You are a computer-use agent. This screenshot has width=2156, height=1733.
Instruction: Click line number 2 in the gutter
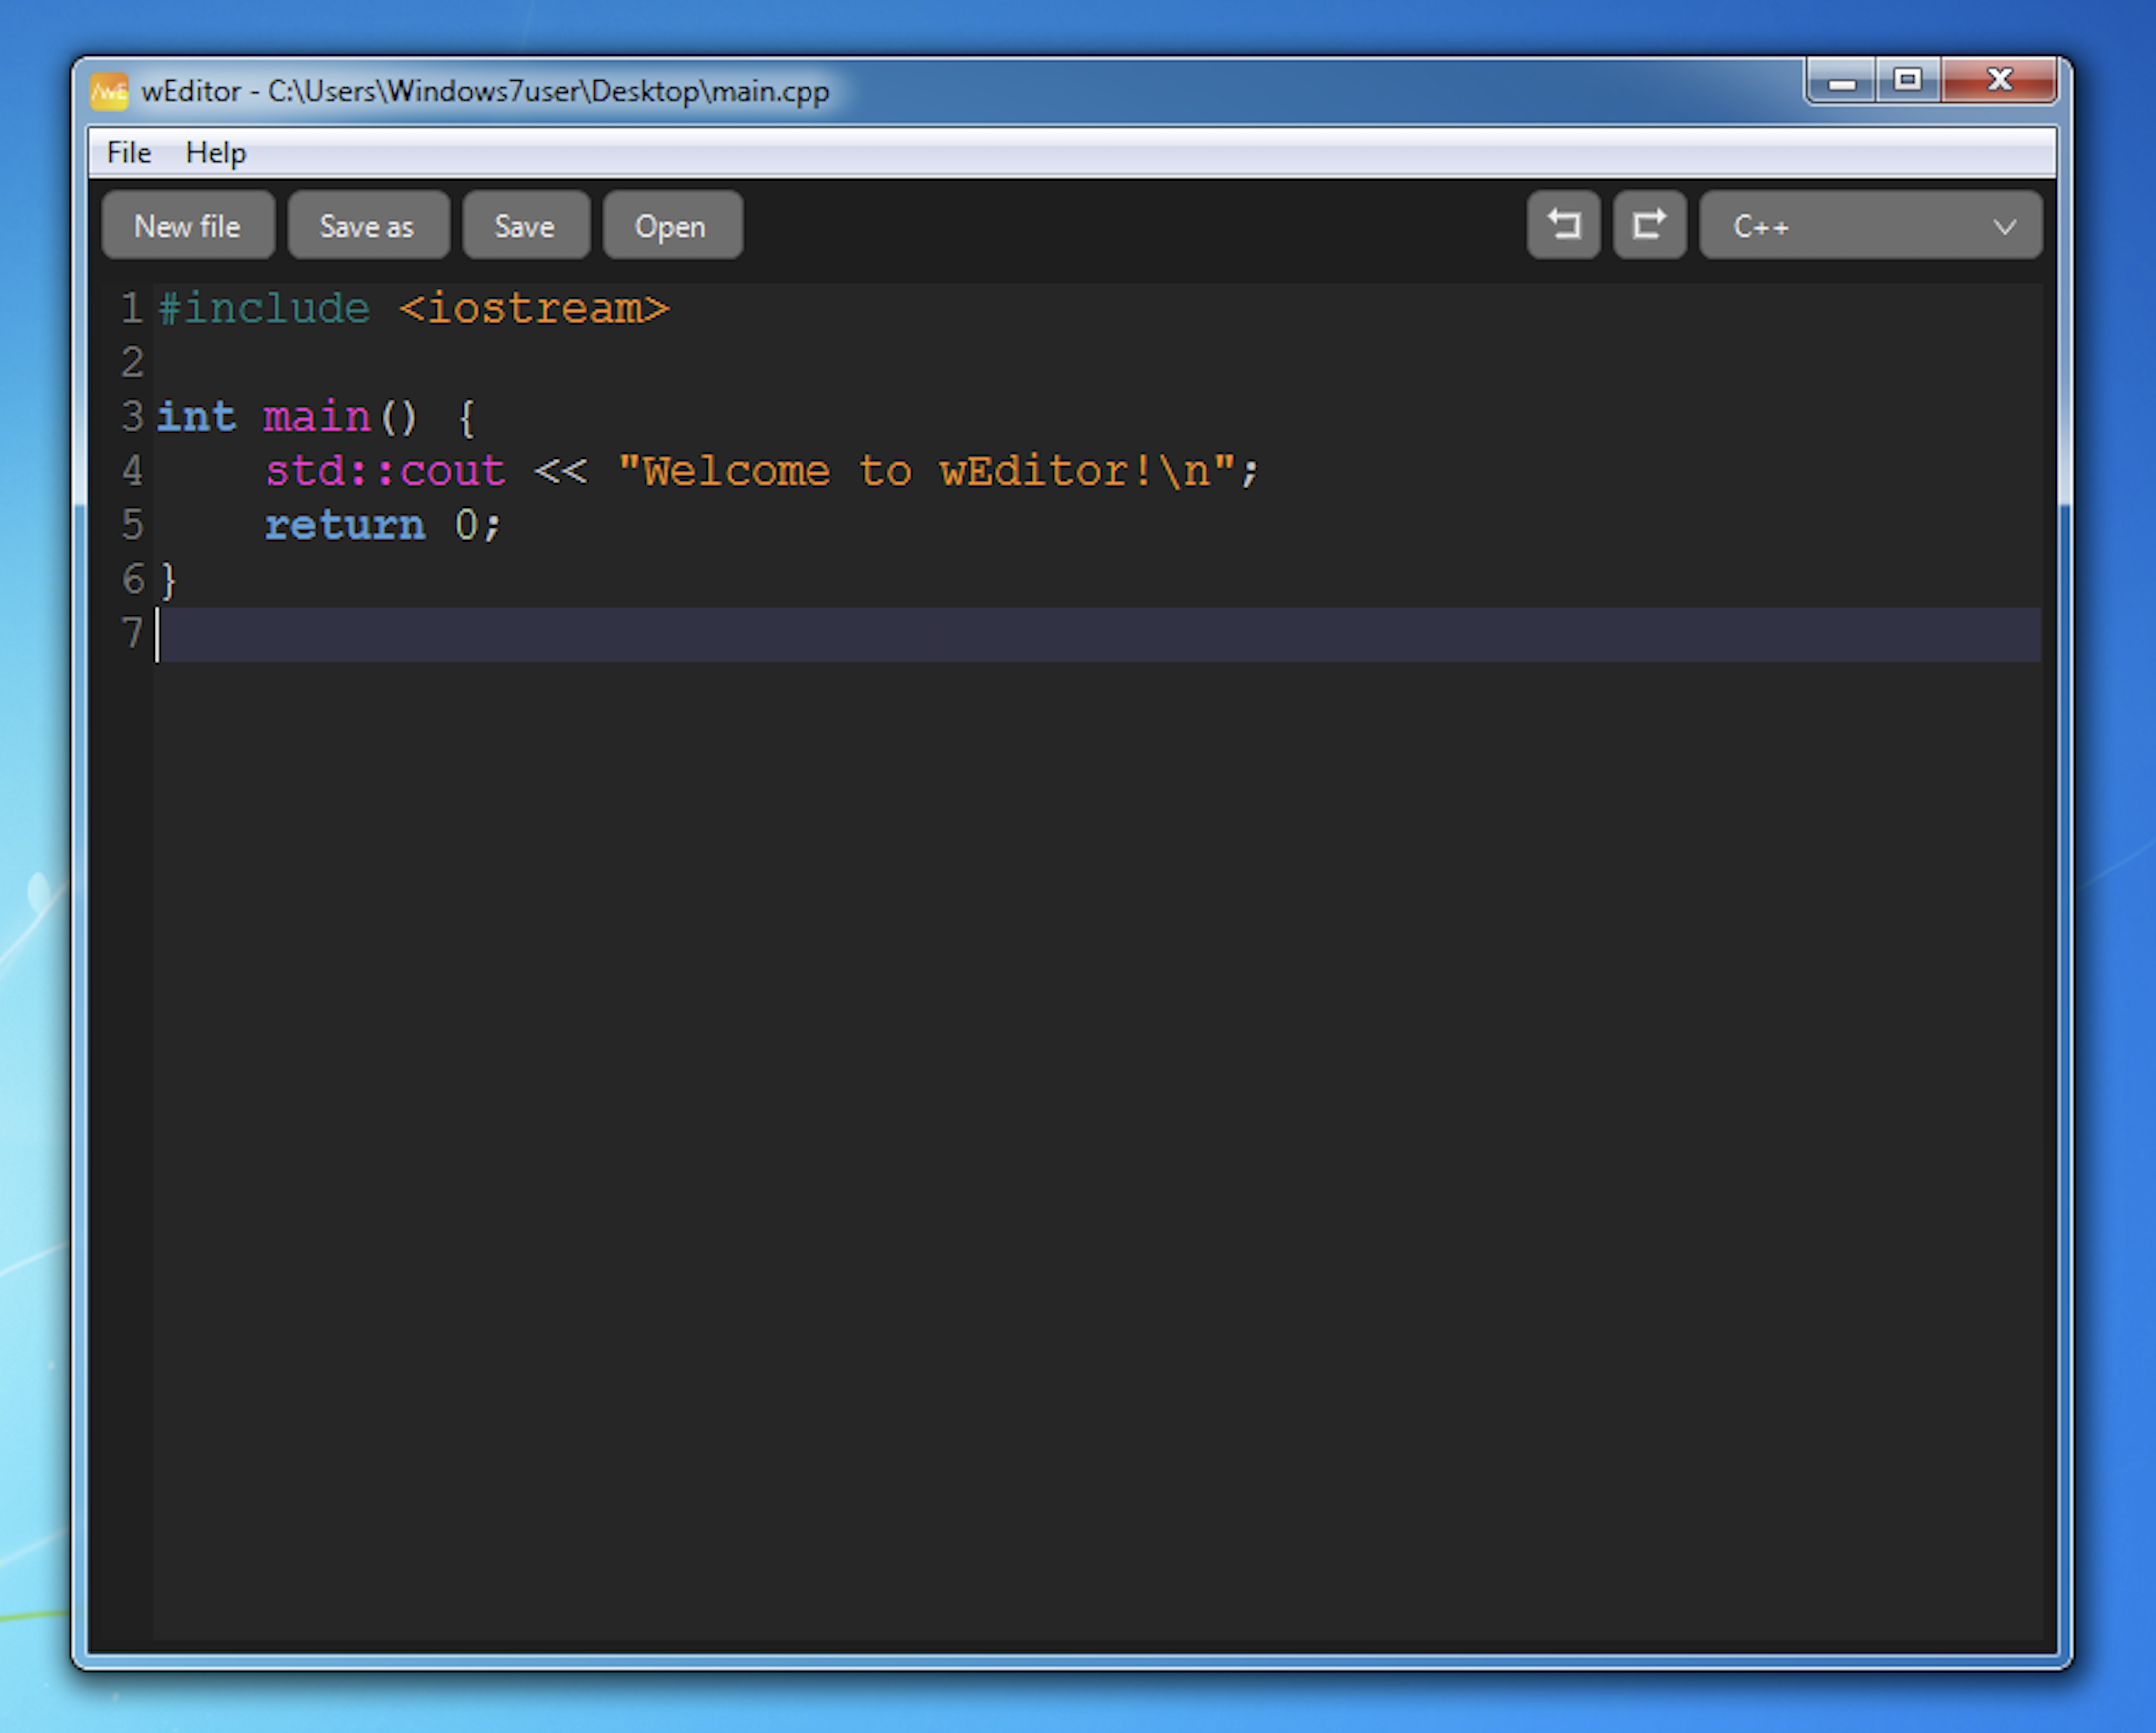pyautogui.click(x=132, y=362)
